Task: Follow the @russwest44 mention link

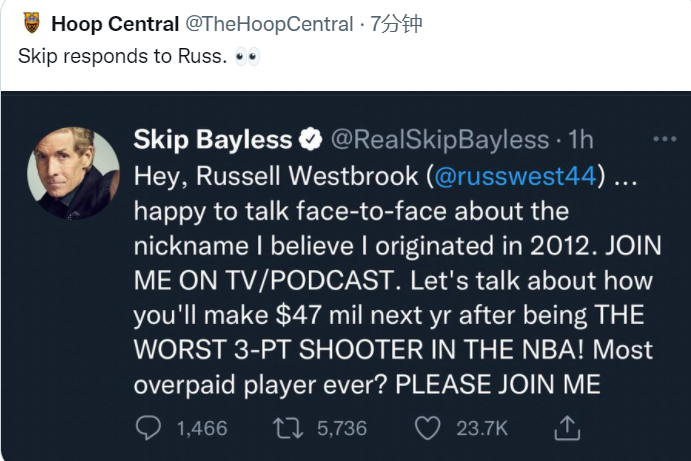Action: [517, 175]
